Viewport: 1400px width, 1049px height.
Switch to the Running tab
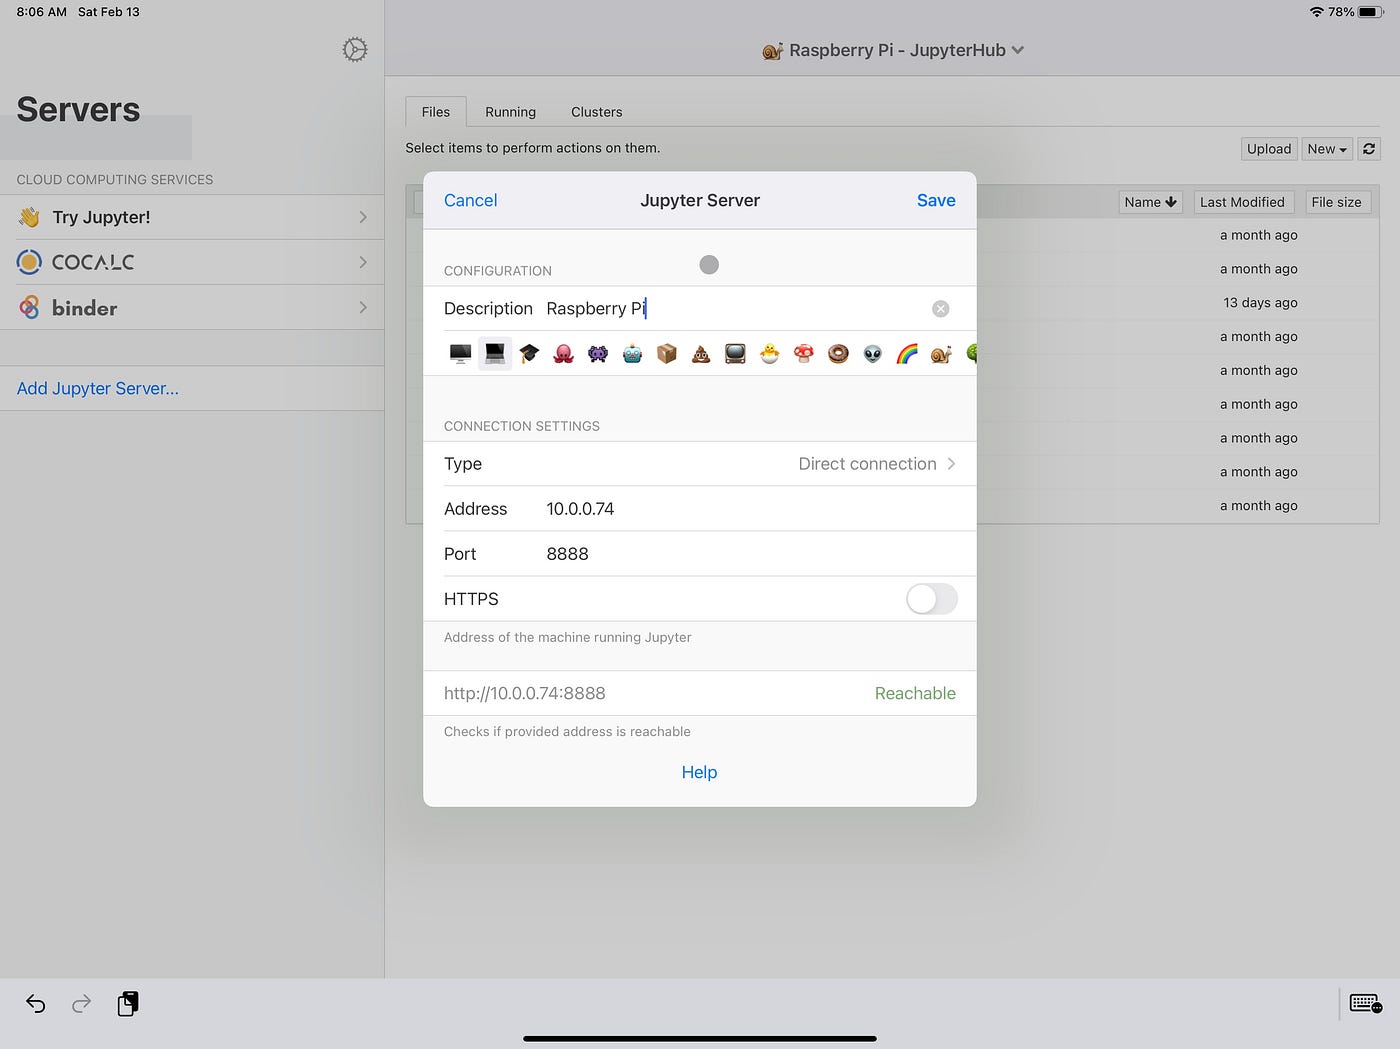[x=510, y=112]
